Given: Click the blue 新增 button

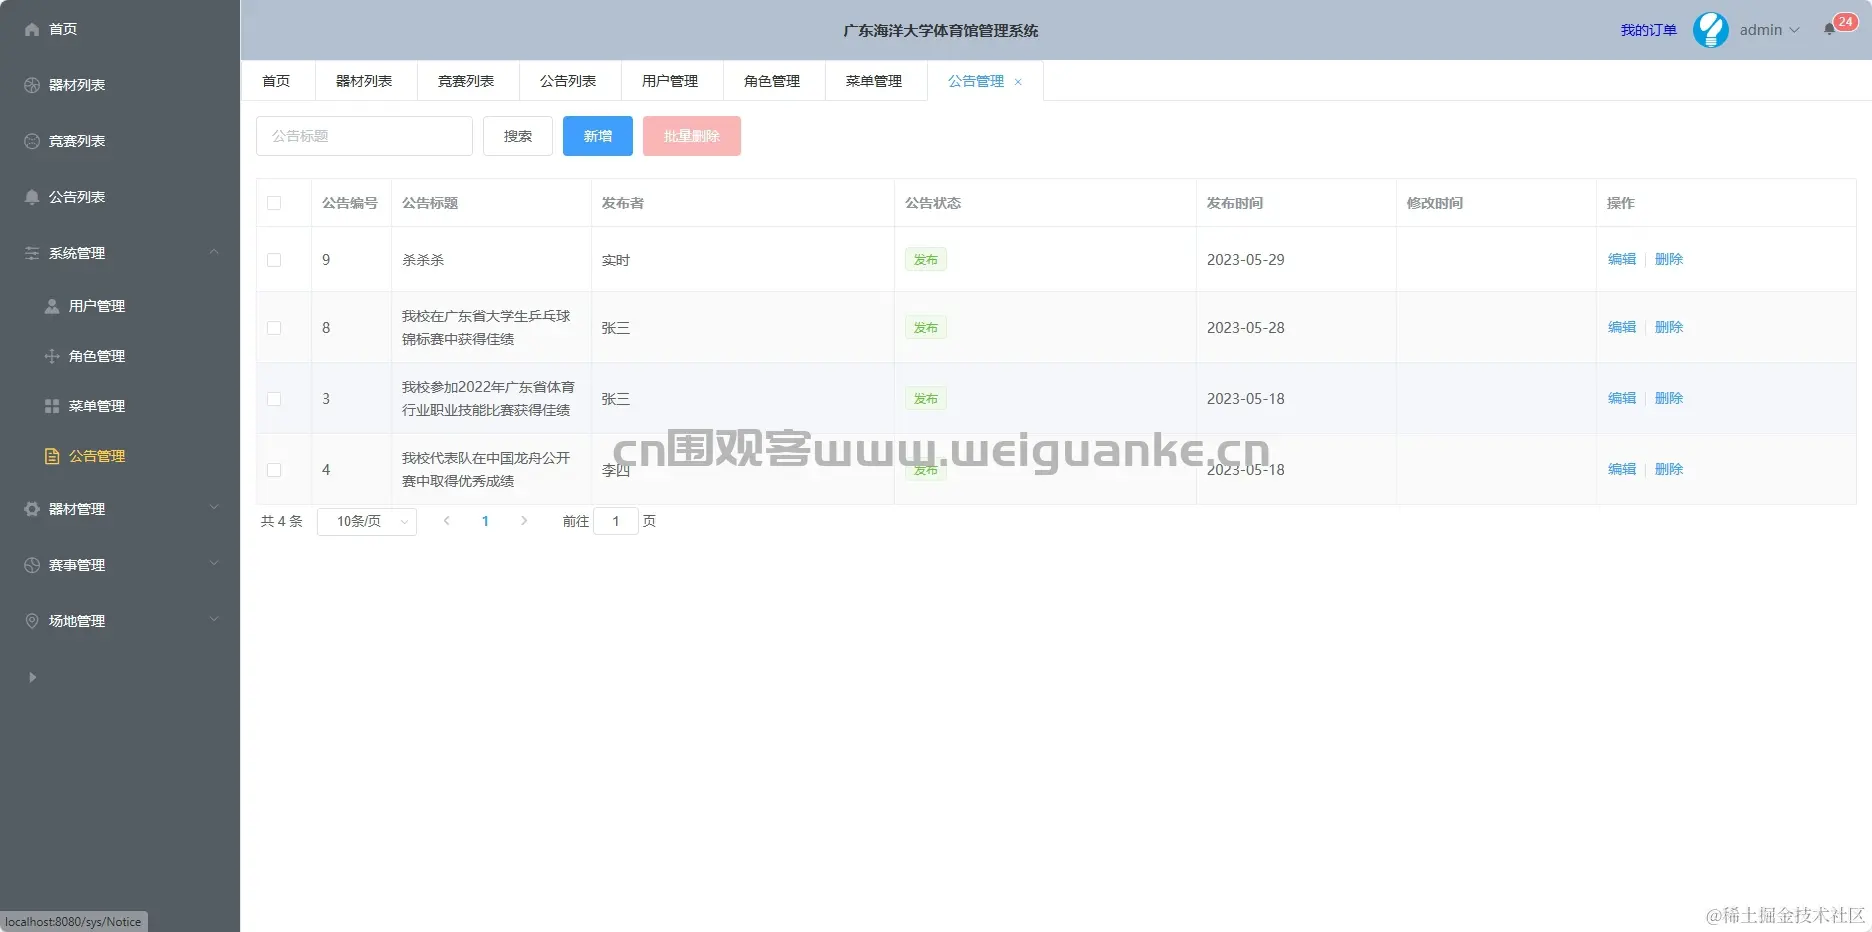Looking at the screenshot, I should (598, 136).
